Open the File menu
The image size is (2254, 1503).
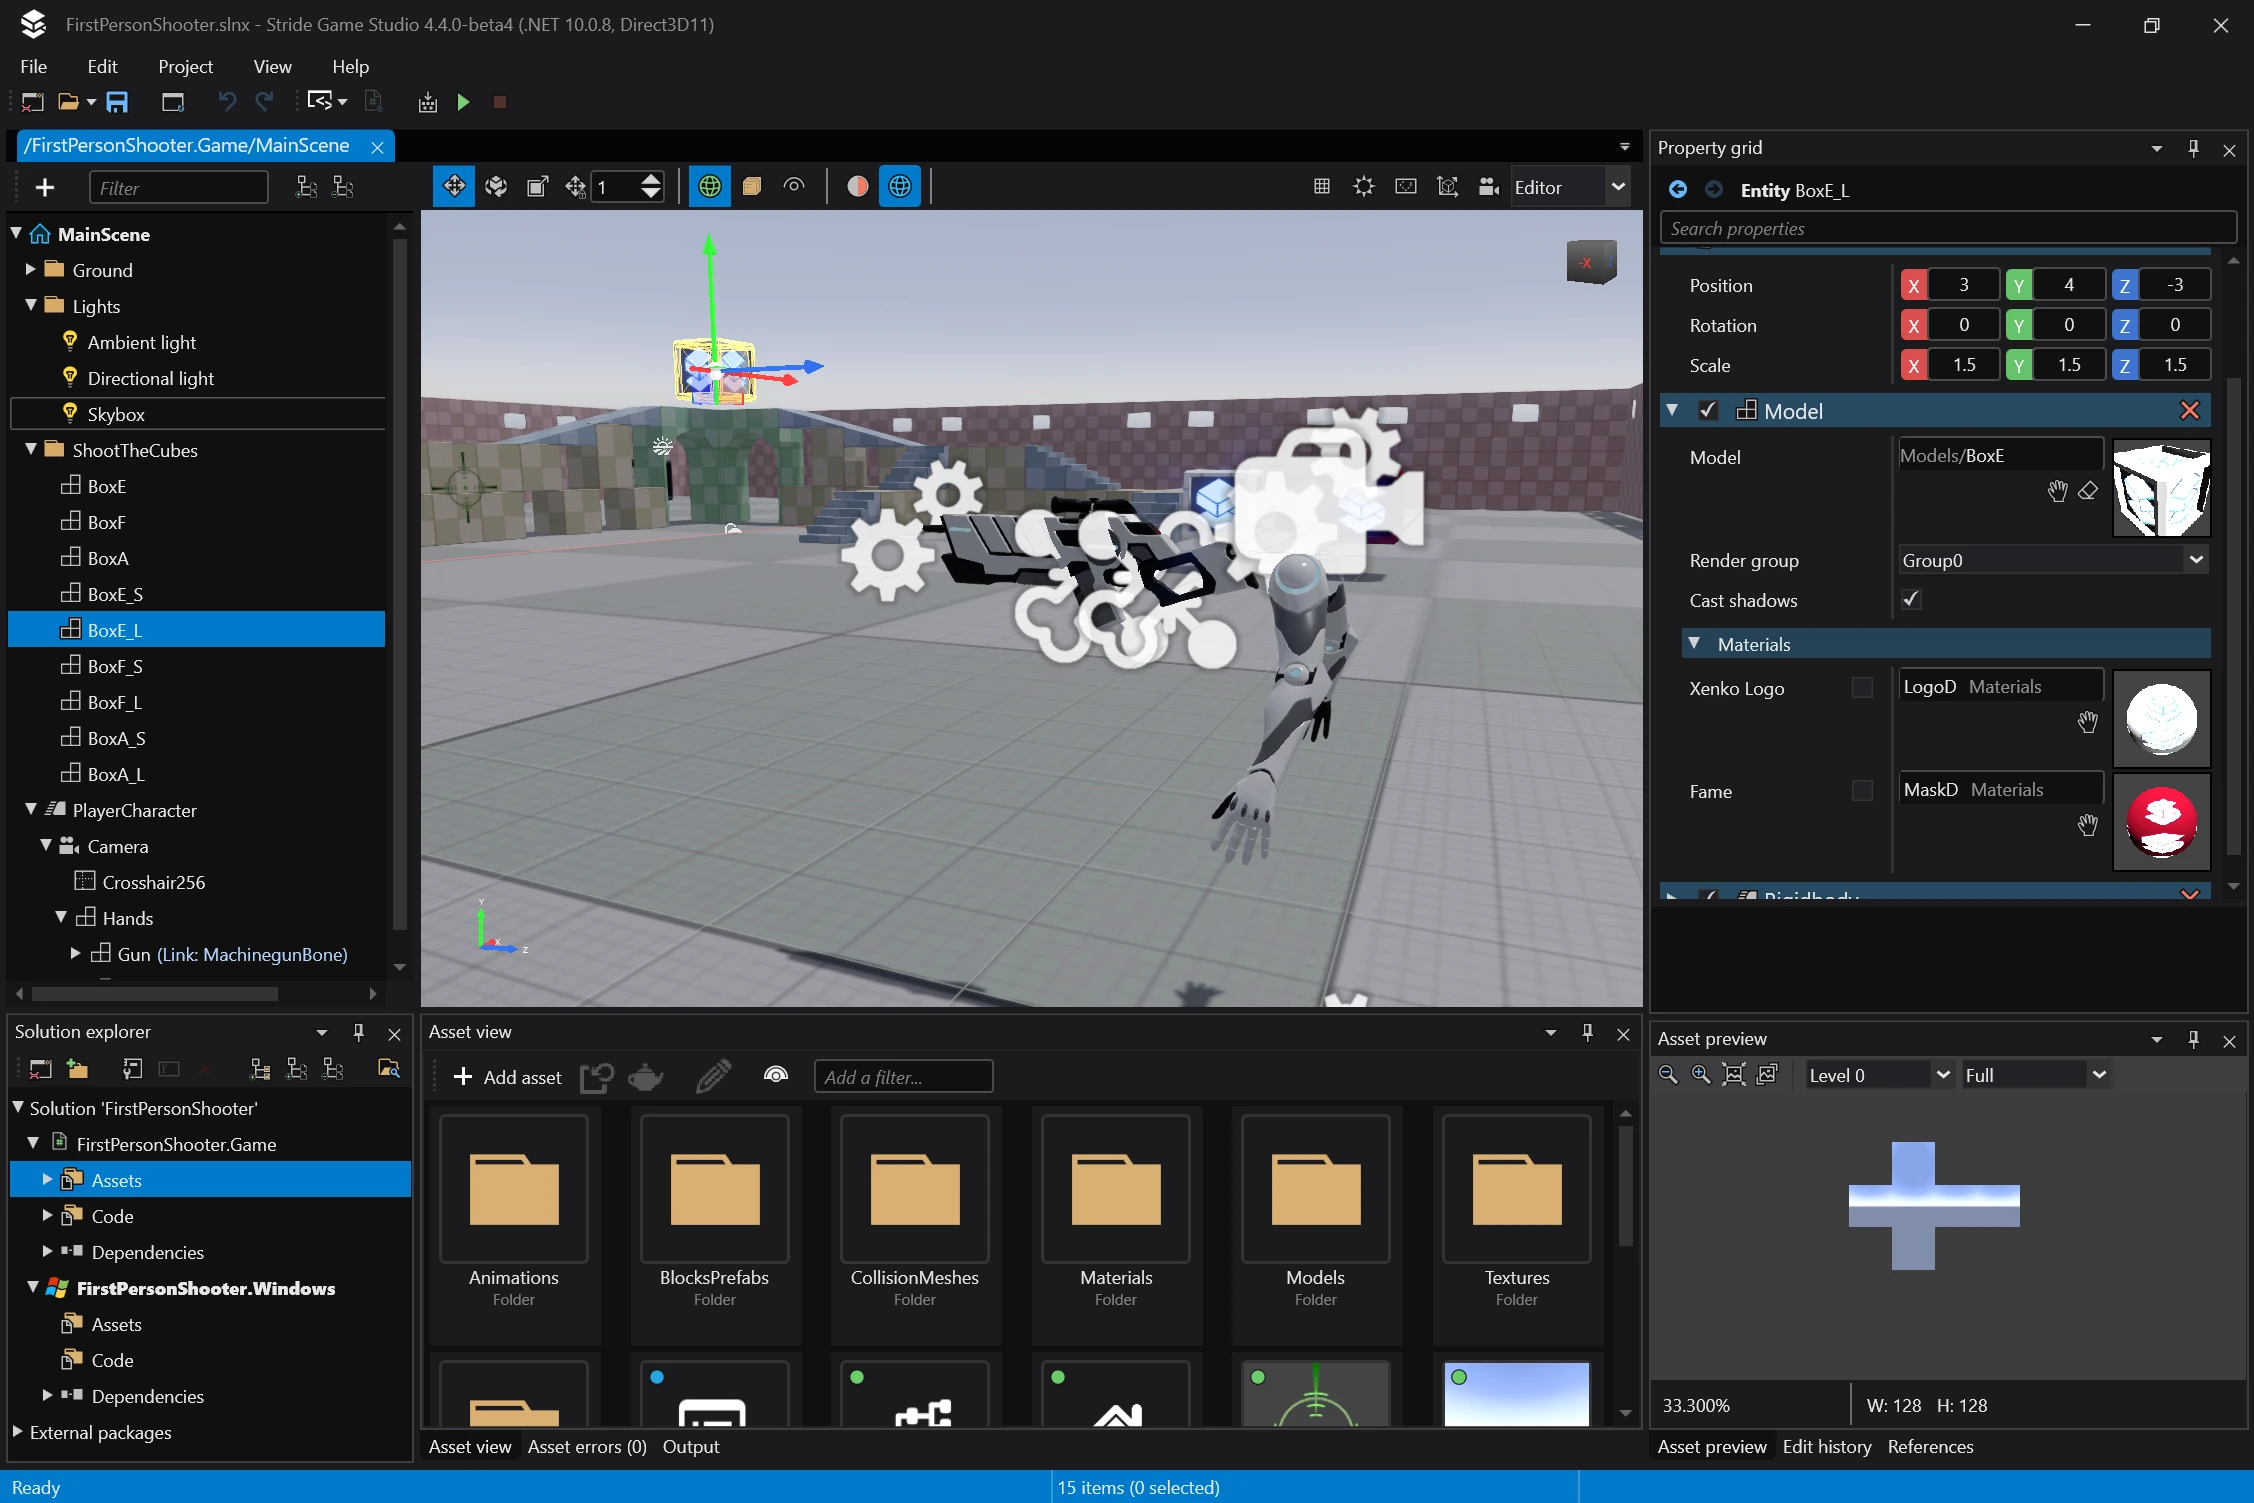coord(33,66)
